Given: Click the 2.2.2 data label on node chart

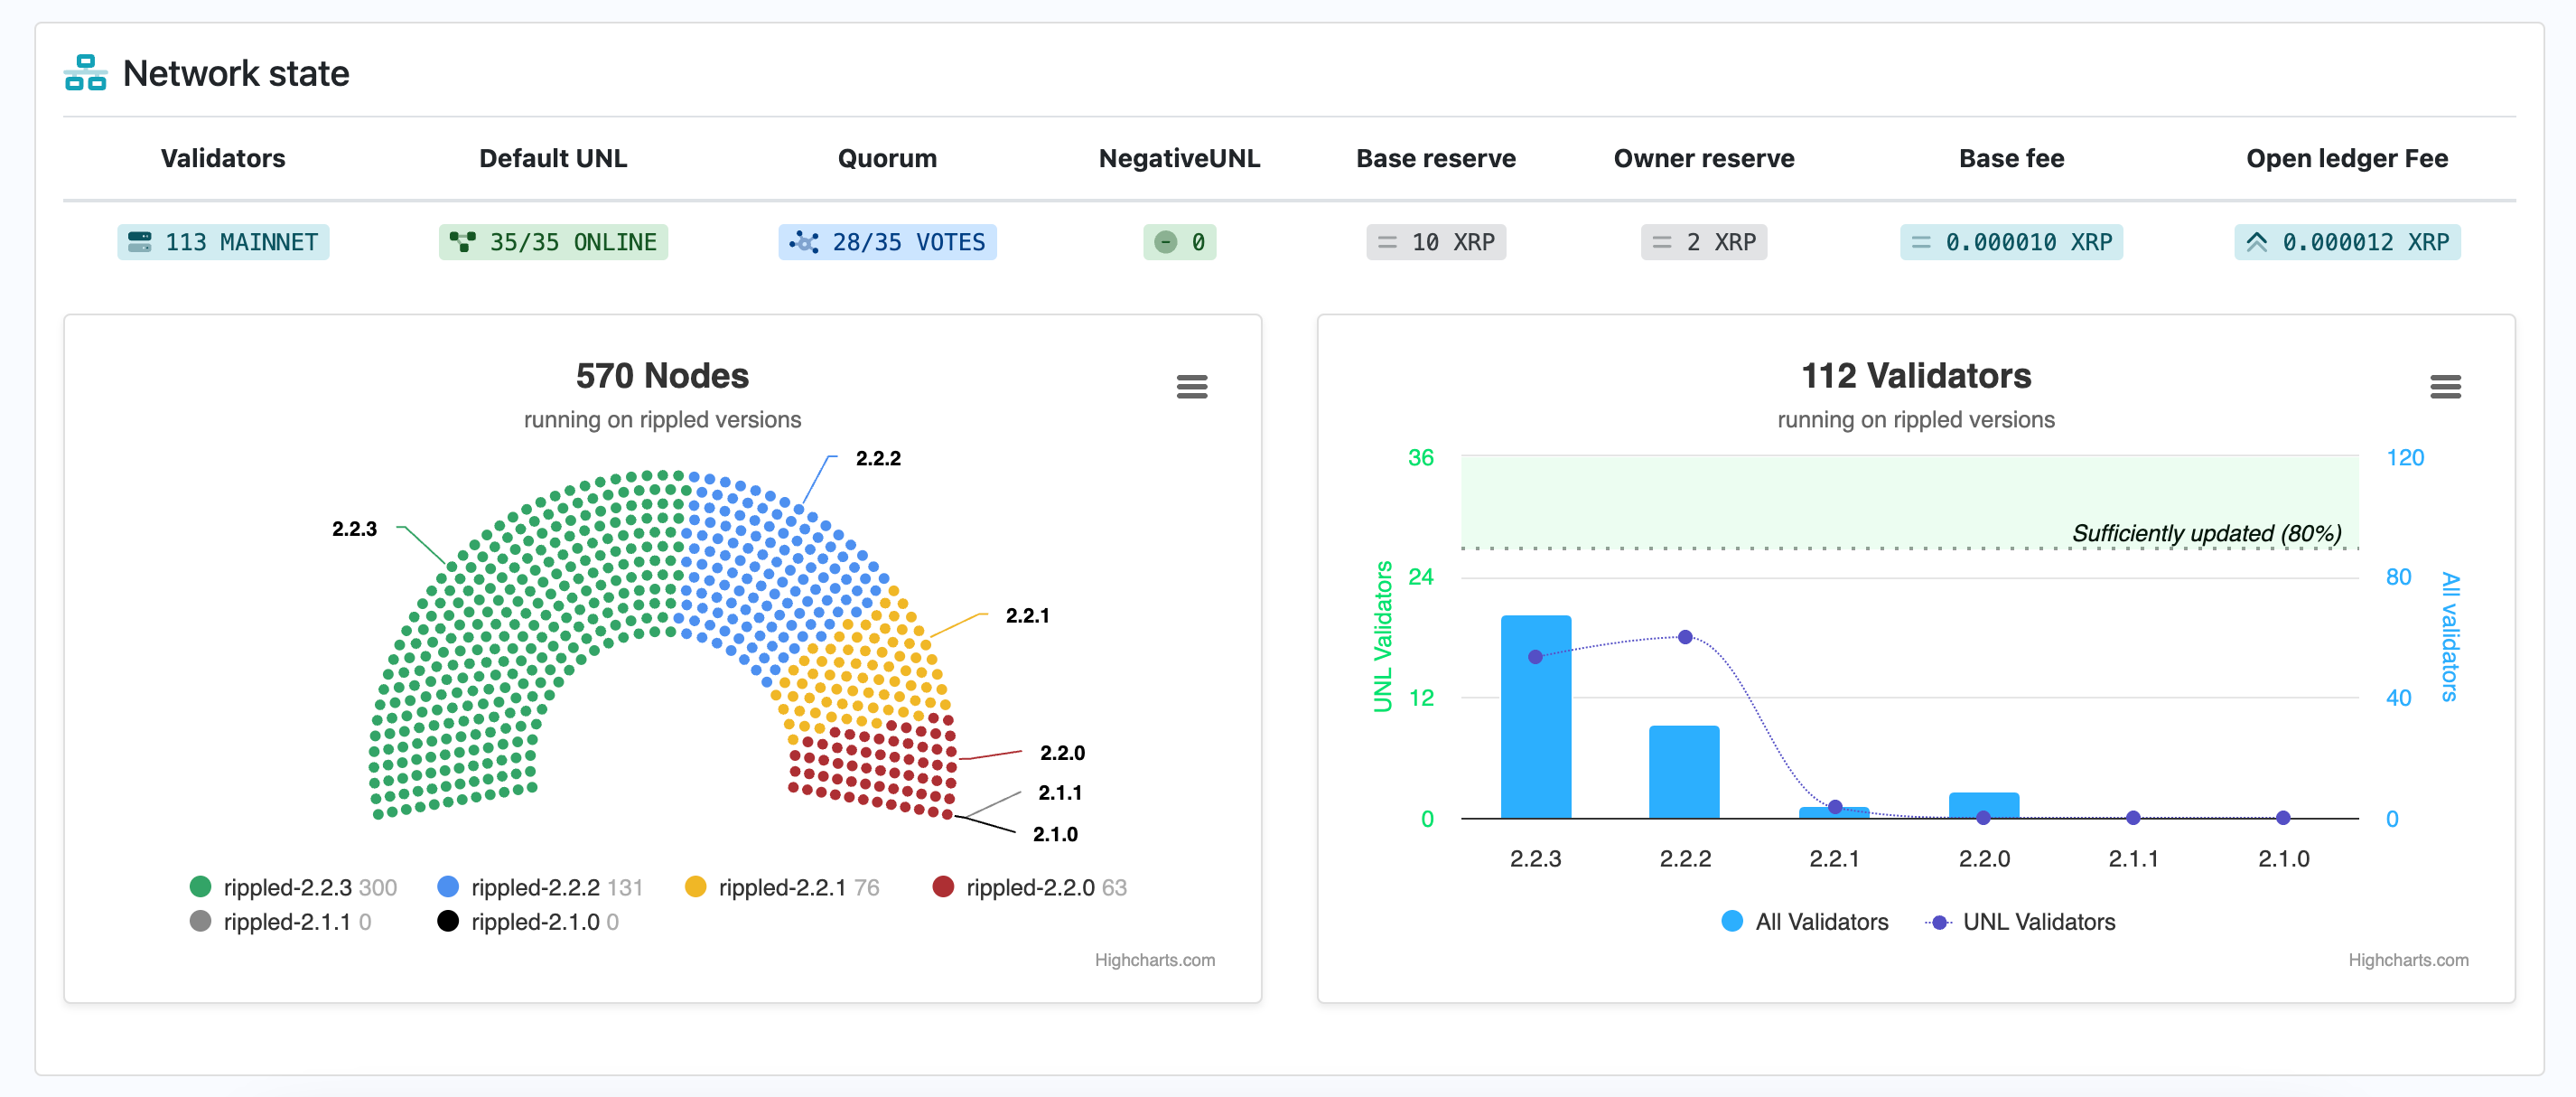Looking at the screenshot, I should point(878,458).
